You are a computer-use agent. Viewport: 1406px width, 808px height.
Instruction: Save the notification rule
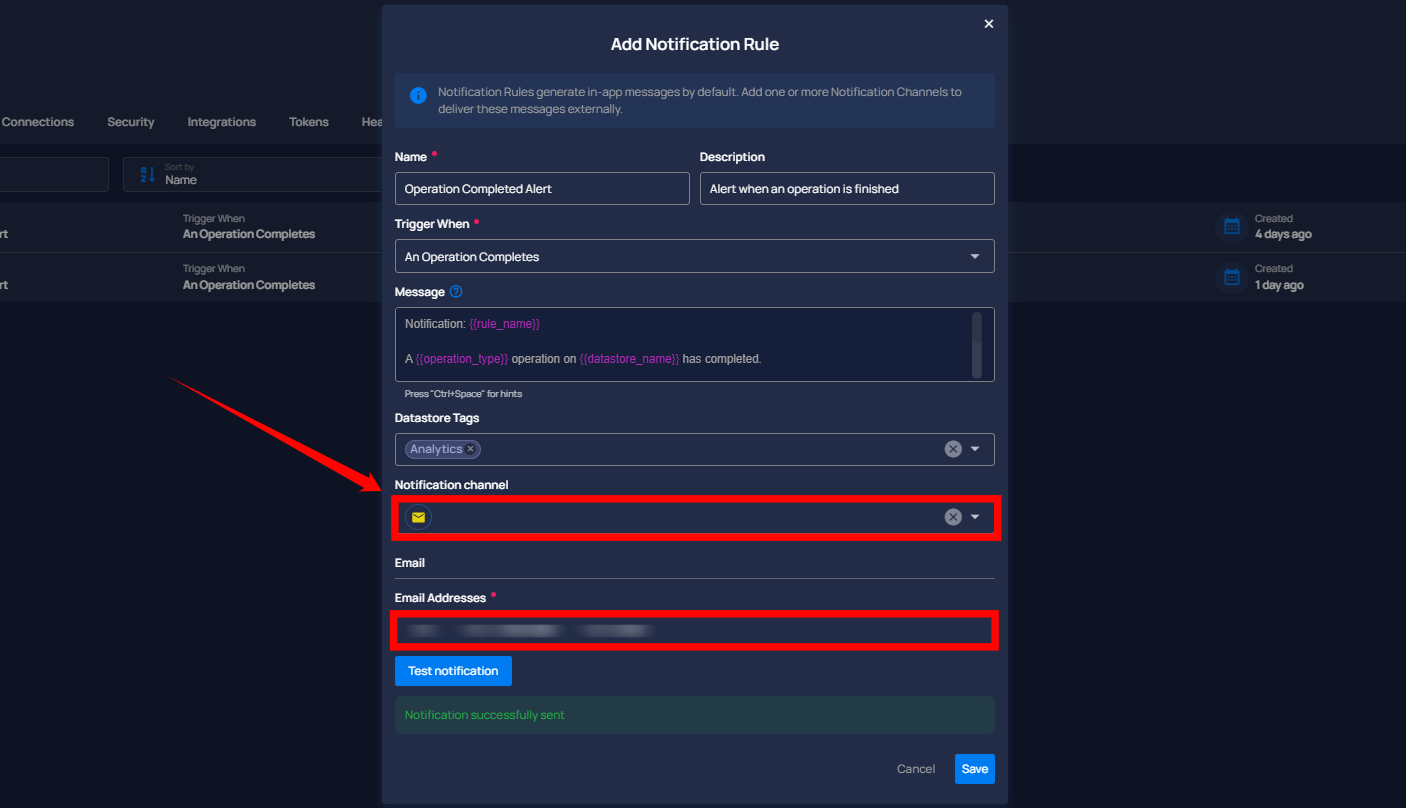975,769
